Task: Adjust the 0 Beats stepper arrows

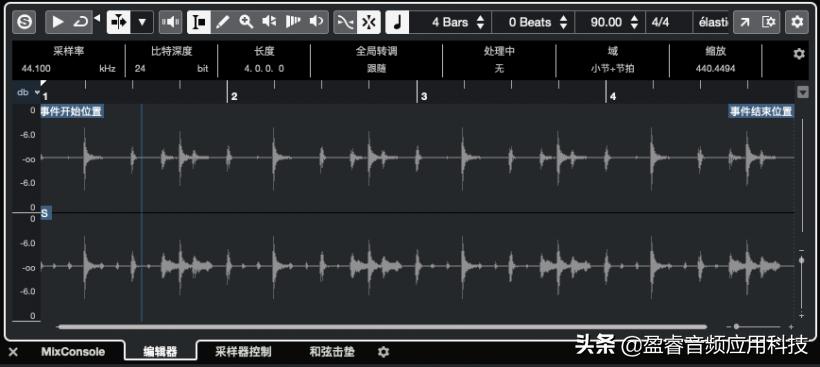Action: pos(563,22)
